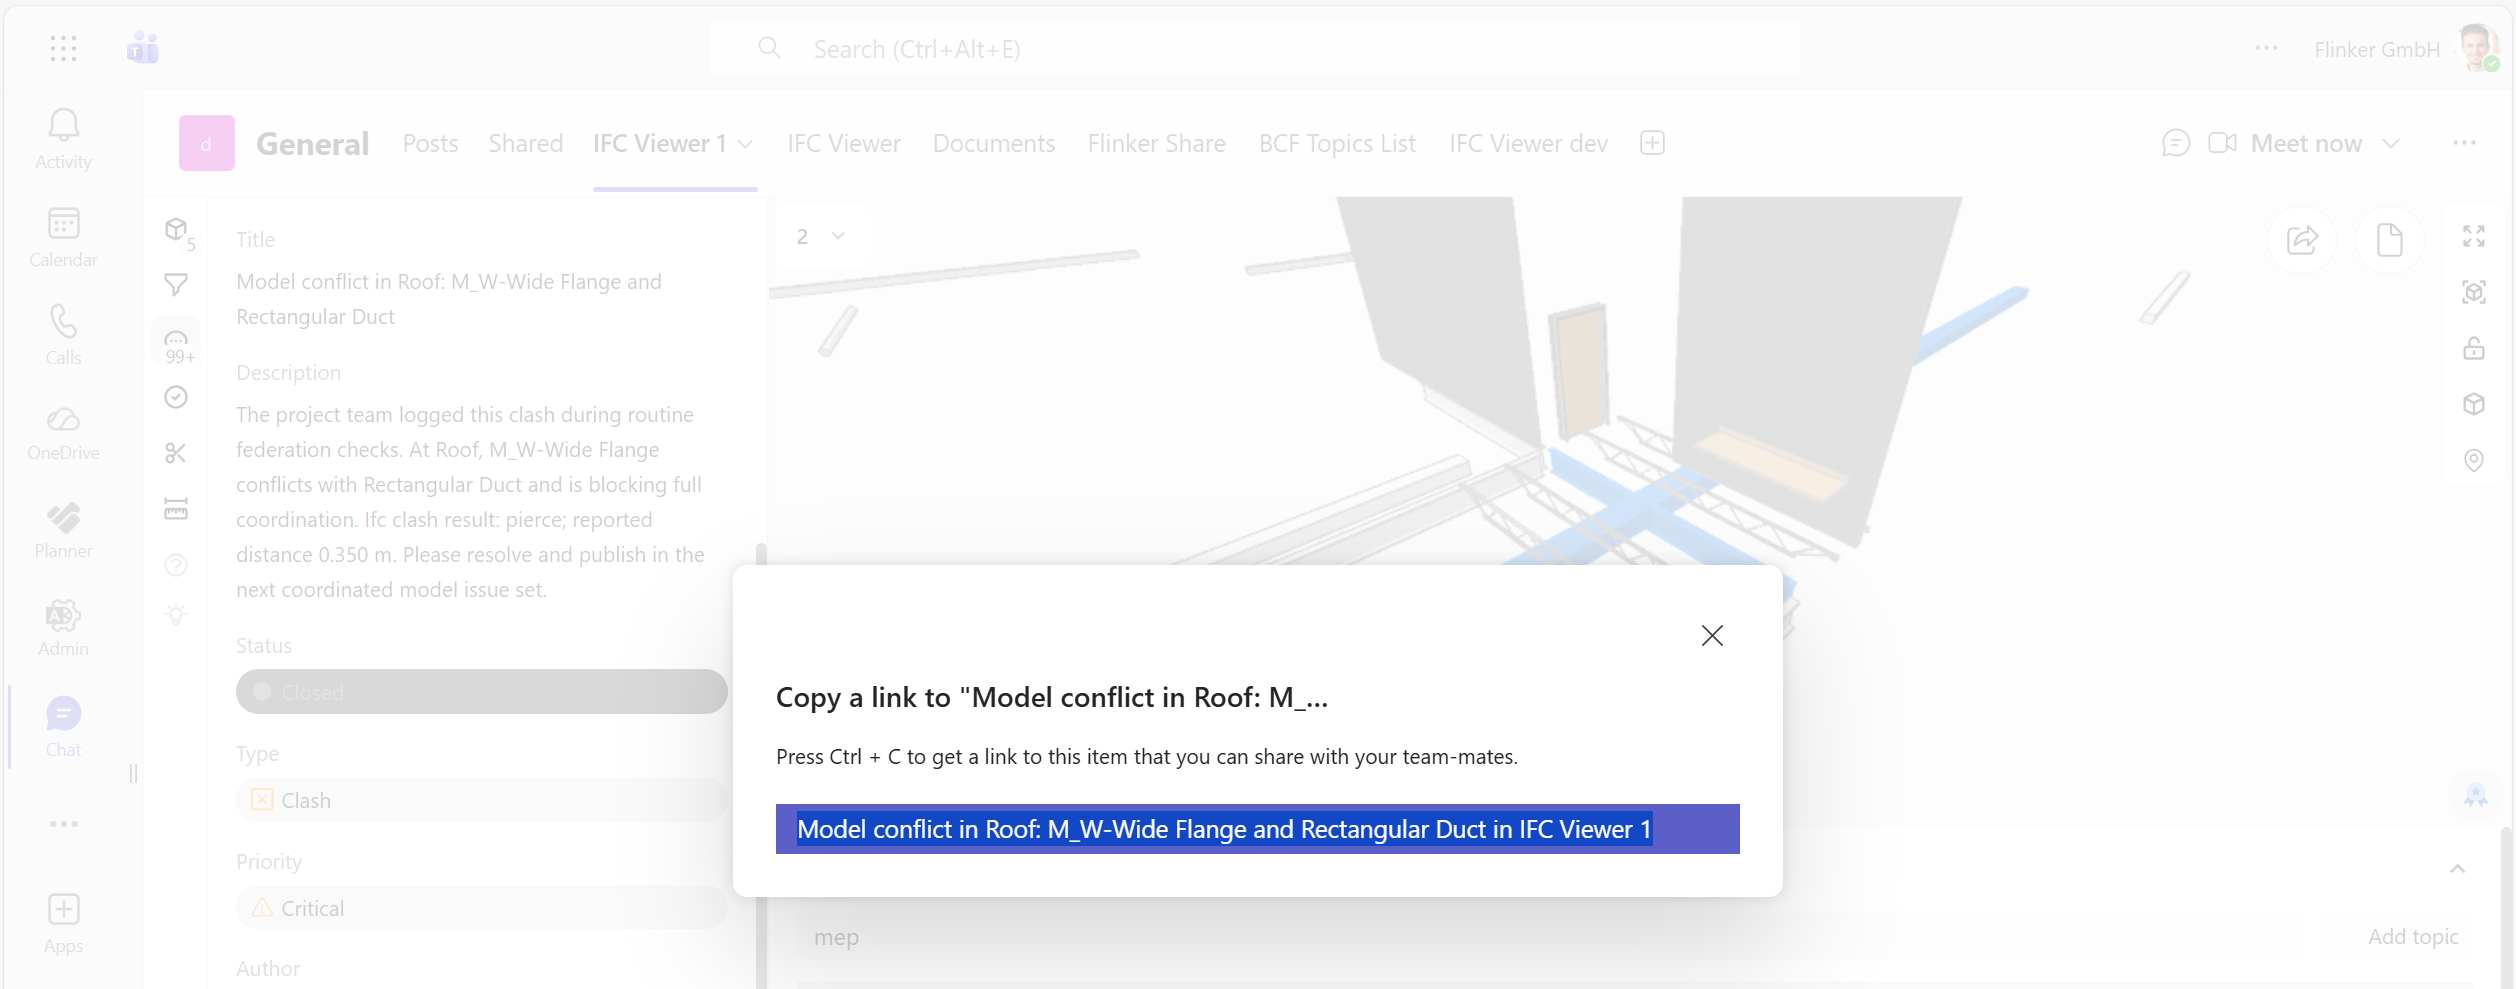Click the Add topic button

tap(2412, 937)
